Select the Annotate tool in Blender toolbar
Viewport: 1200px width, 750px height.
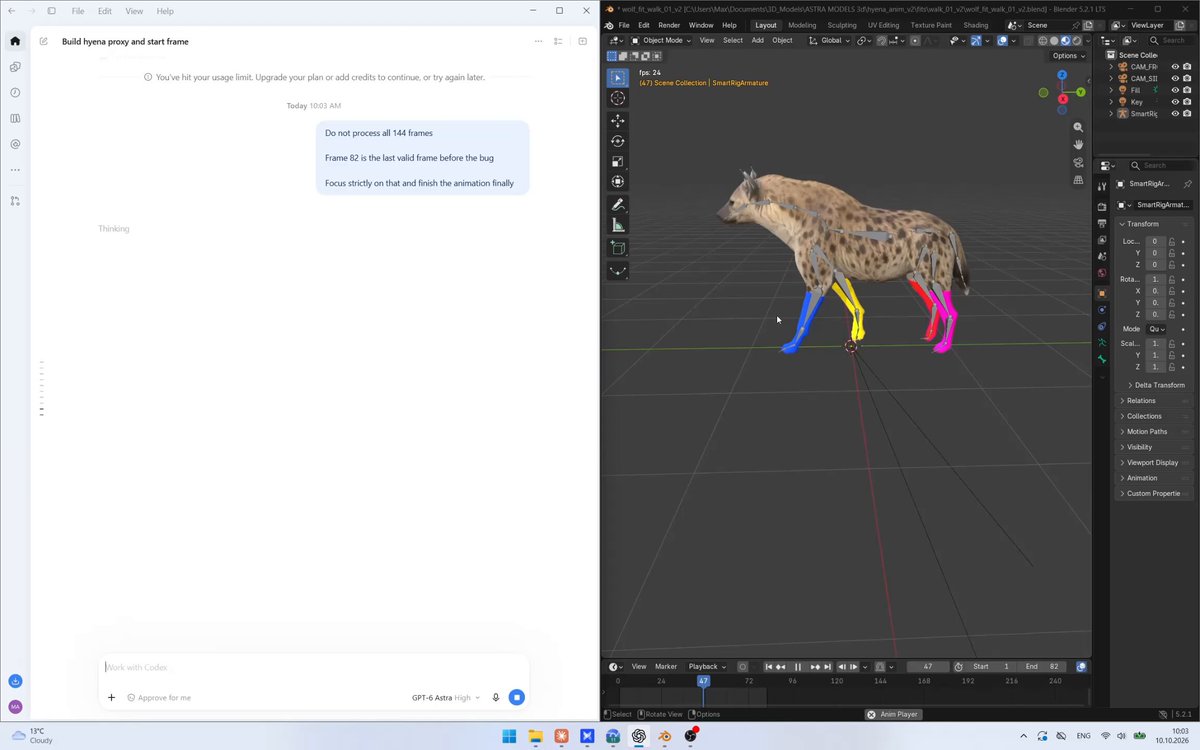pos(618,205)
